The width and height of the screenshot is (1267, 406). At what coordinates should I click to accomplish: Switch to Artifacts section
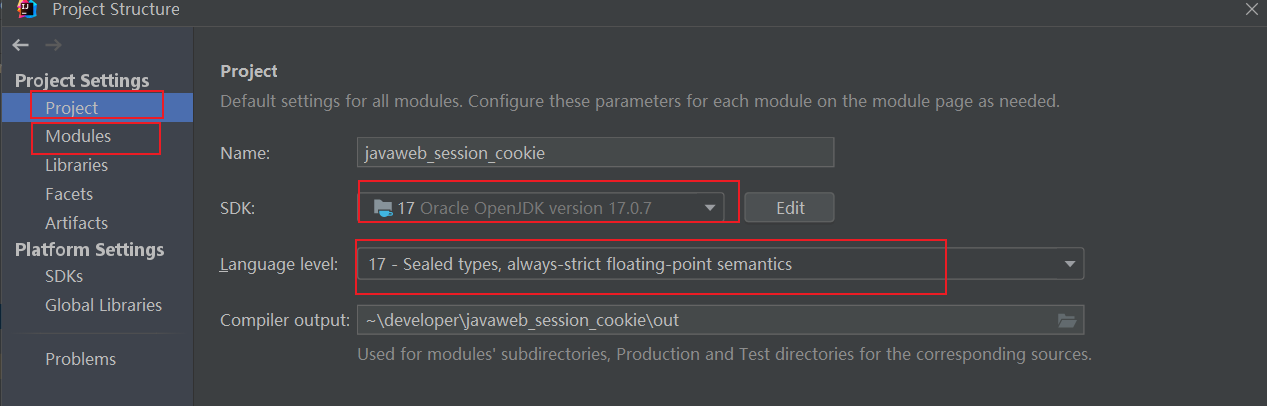click(76, 223)
